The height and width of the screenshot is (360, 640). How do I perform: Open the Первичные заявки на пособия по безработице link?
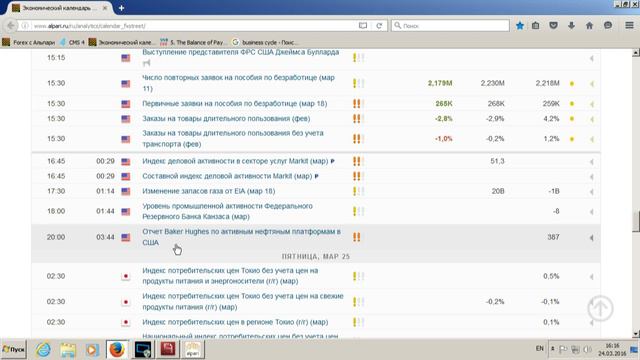(234, 104)
